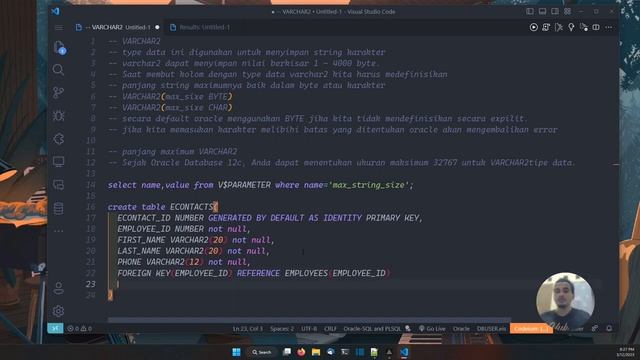Viewport: 640px width, 360px height.
Task: Open the terminal app on the taskbar
Action: 345,352
